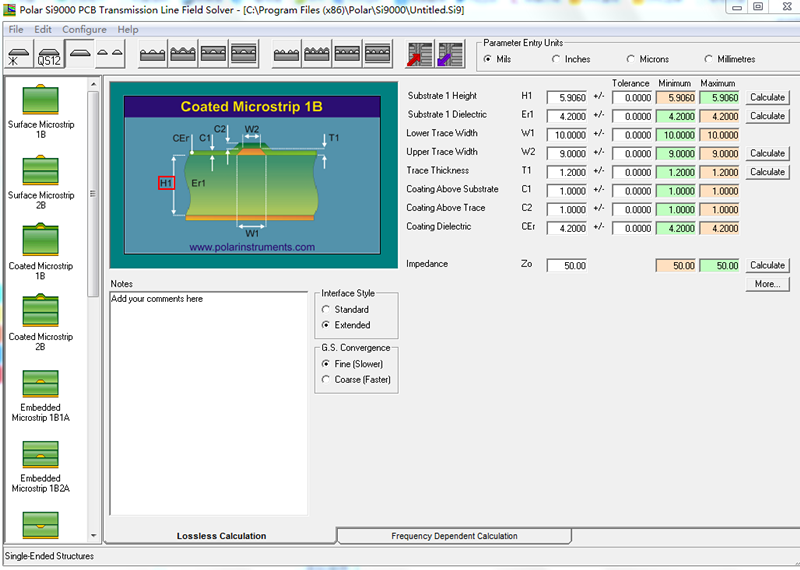Select the single-trace surface coplanar toolbar icon
Image resolution: width=800 pixels, height=570 pixels.
(153, 54)
